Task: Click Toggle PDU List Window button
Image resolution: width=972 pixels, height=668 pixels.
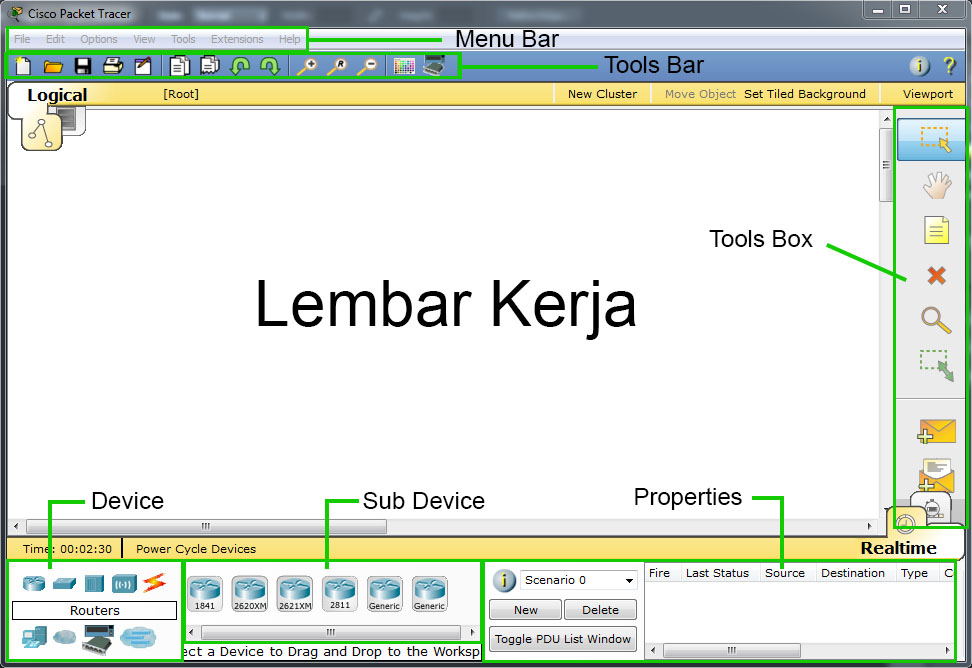Action: point(563,639)
